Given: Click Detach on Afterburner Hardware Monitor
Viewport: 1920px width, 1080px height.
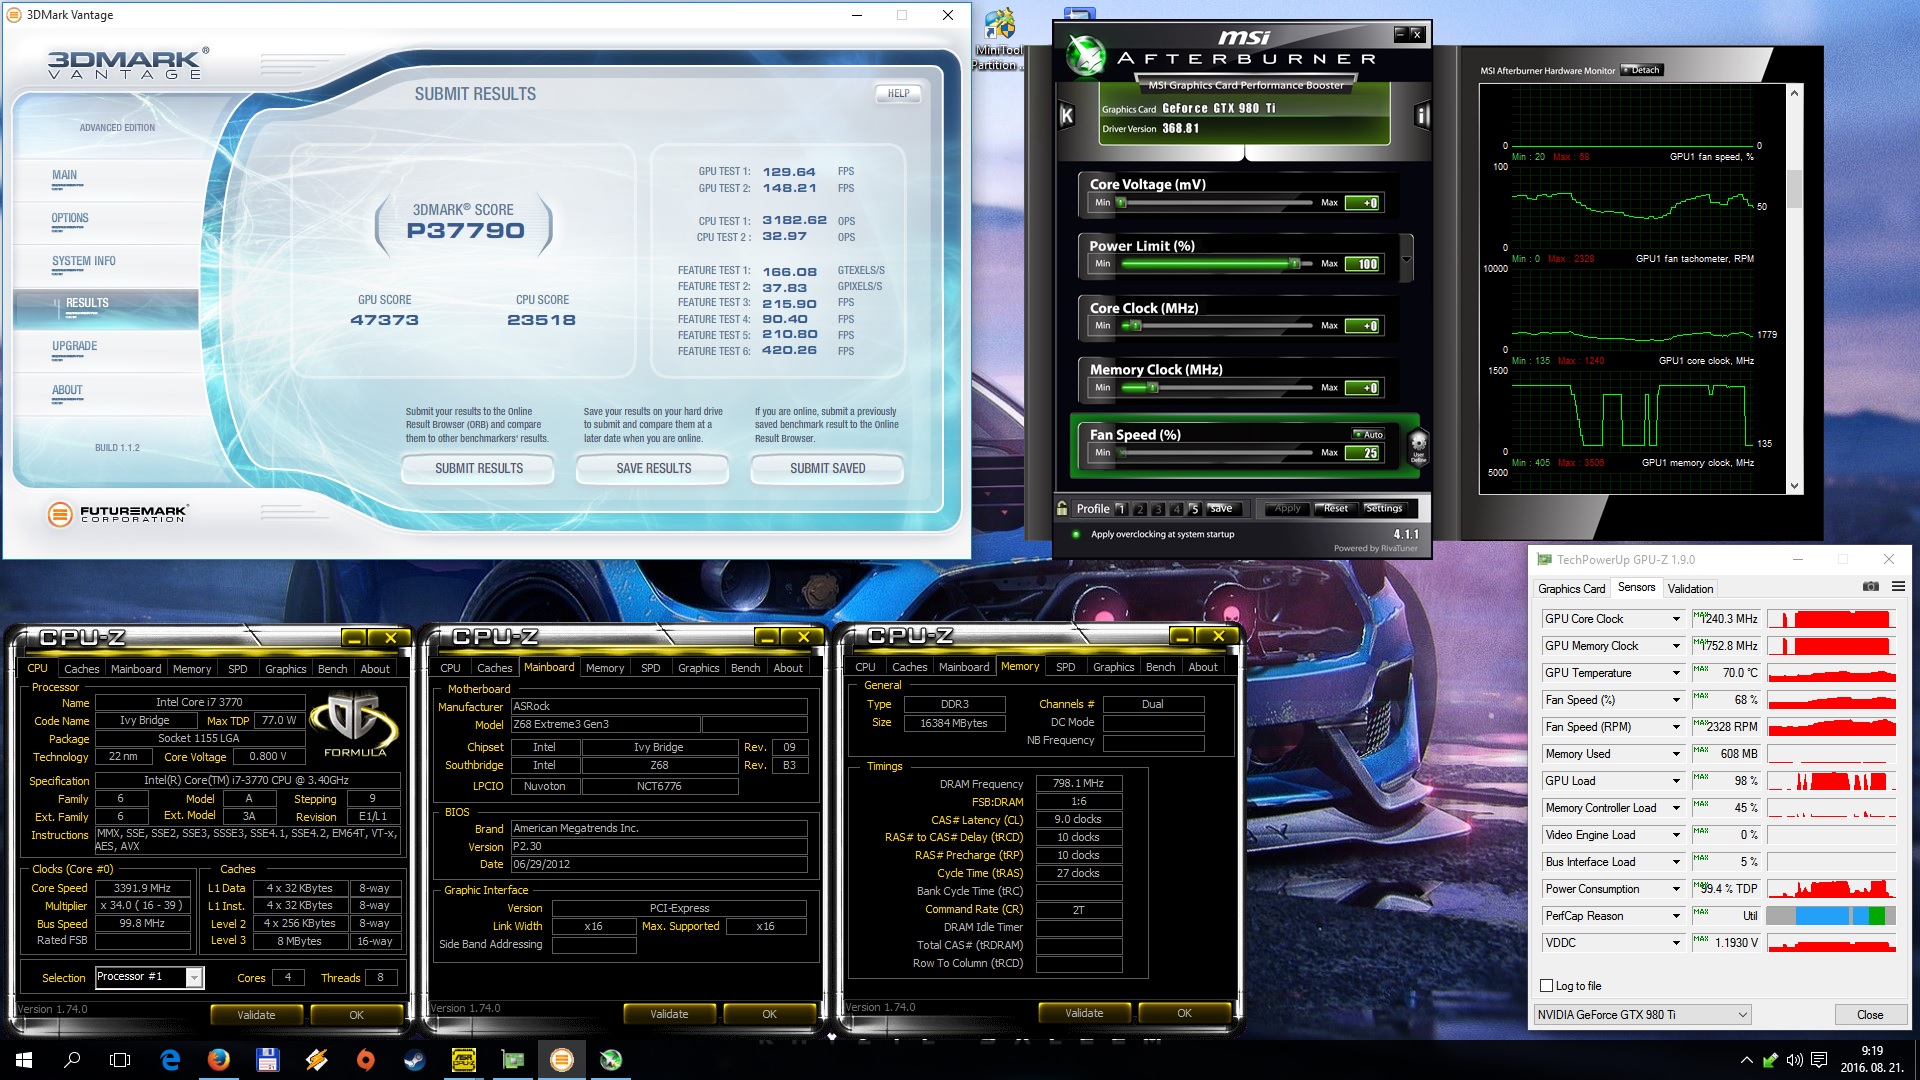Looking at the screenshot, I should coord(1642,70).
